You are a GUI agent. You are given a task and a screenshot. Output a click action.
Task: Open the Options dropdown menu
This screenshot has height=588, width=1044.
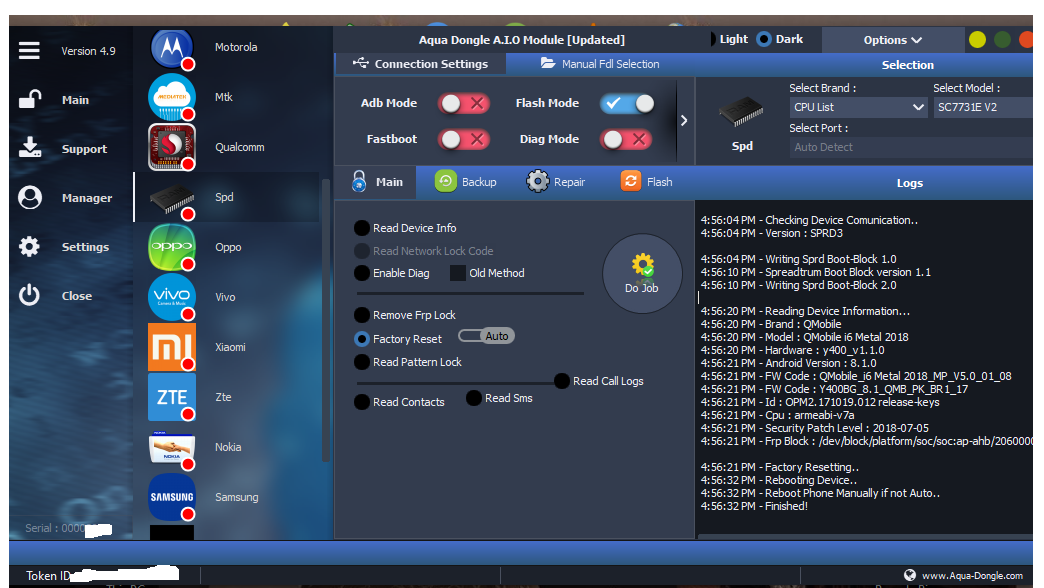(x=893, y=40)
